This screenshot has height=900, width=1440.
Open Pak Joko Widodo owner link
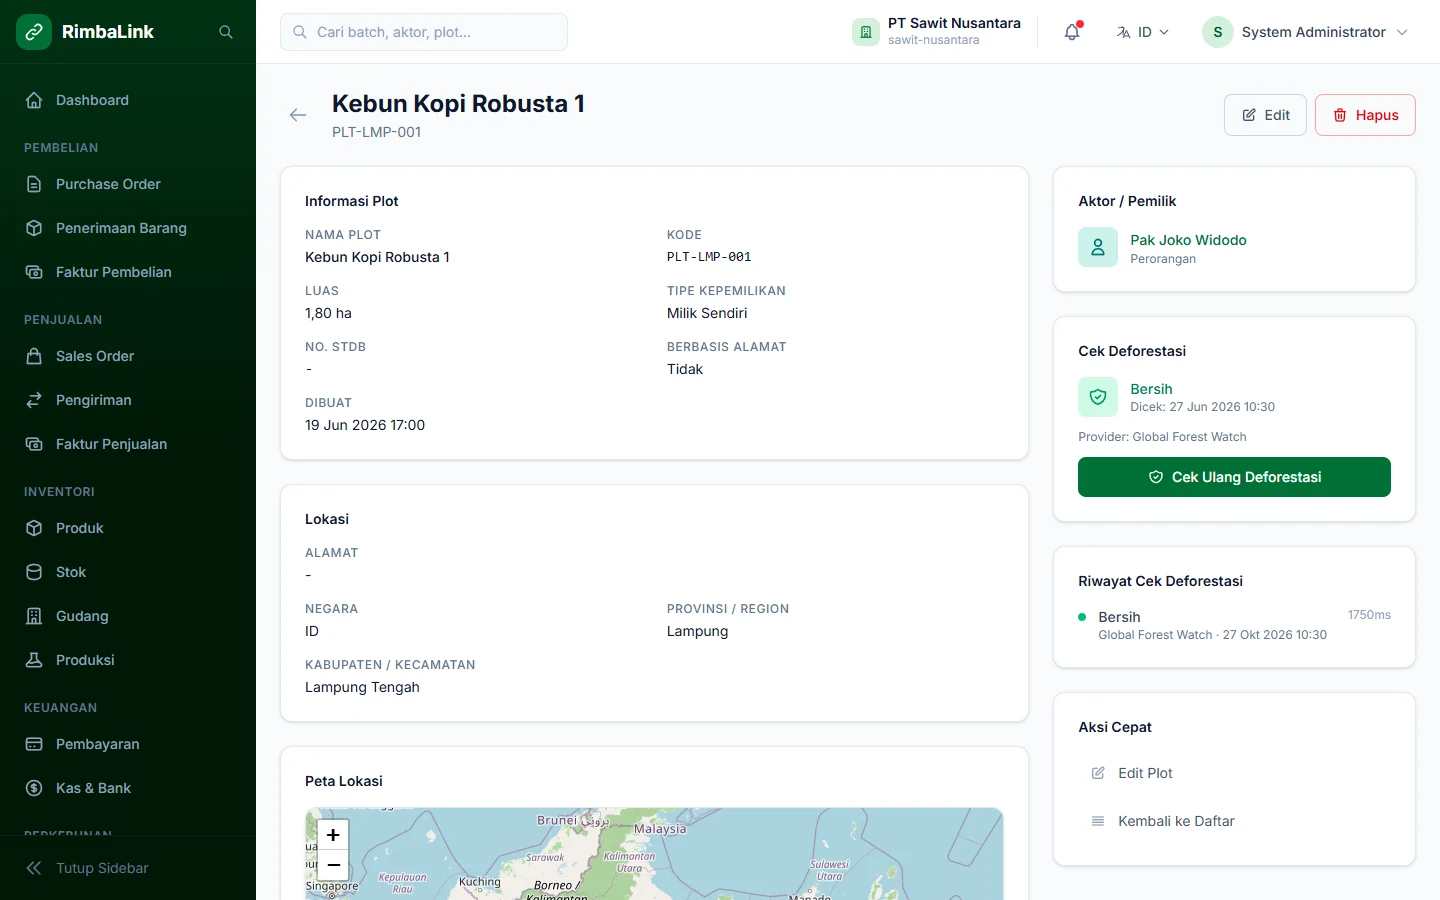pos(1188,240)
